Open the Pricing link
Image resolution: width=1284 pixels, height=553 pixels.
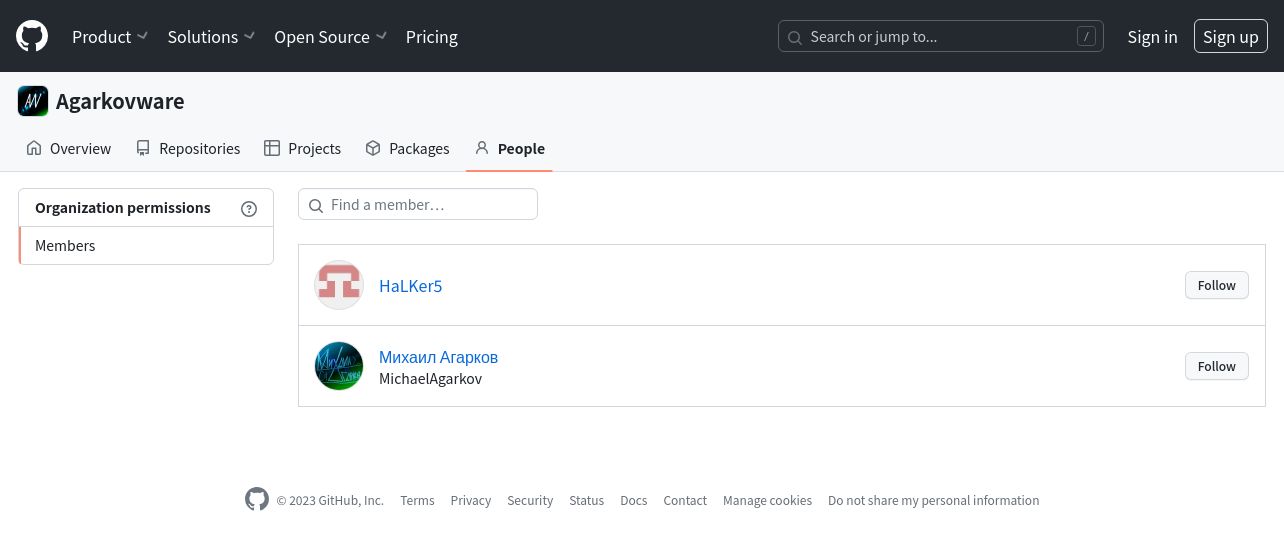[x=432, y=37]
